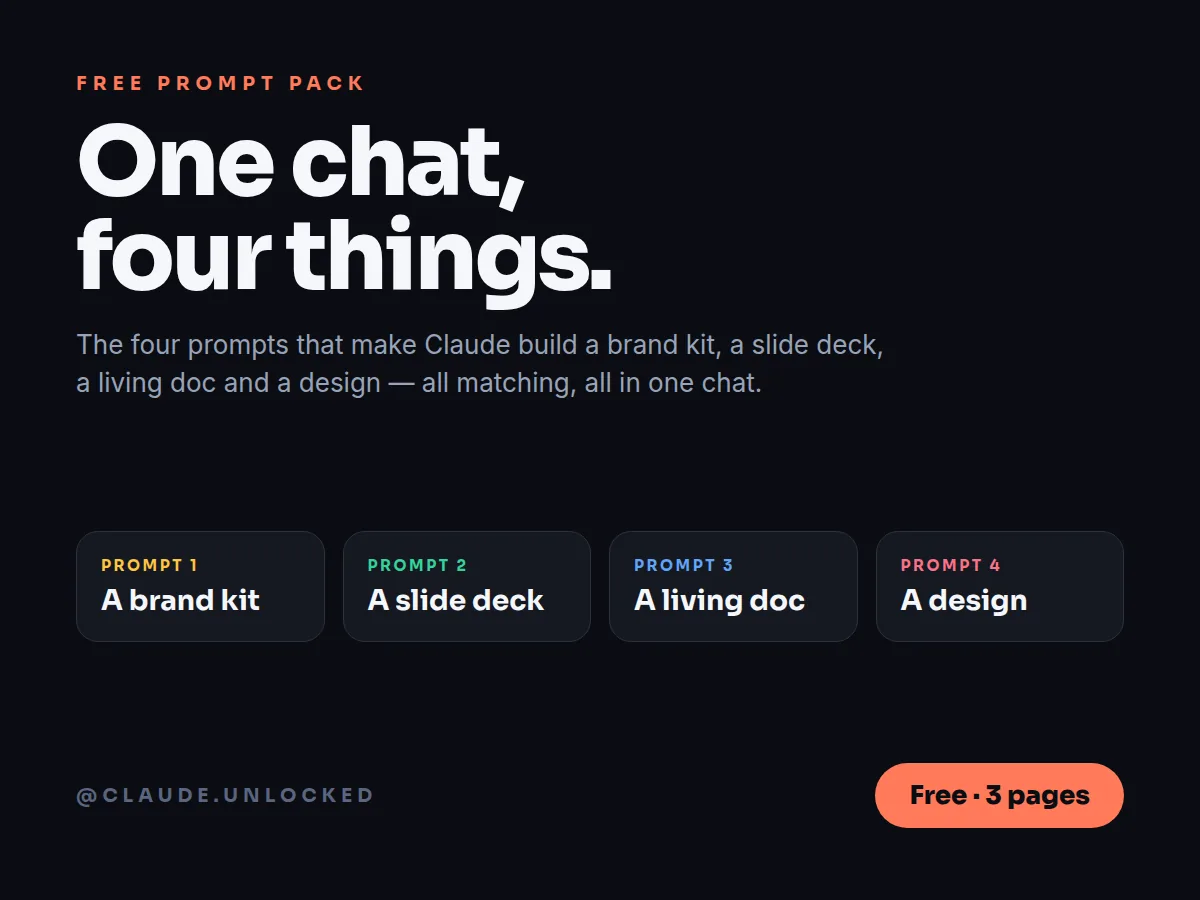This screenshot has width=1200, height=900.
Task: Click the "Free · 3 pages" pill button
Action: (999, 795)
